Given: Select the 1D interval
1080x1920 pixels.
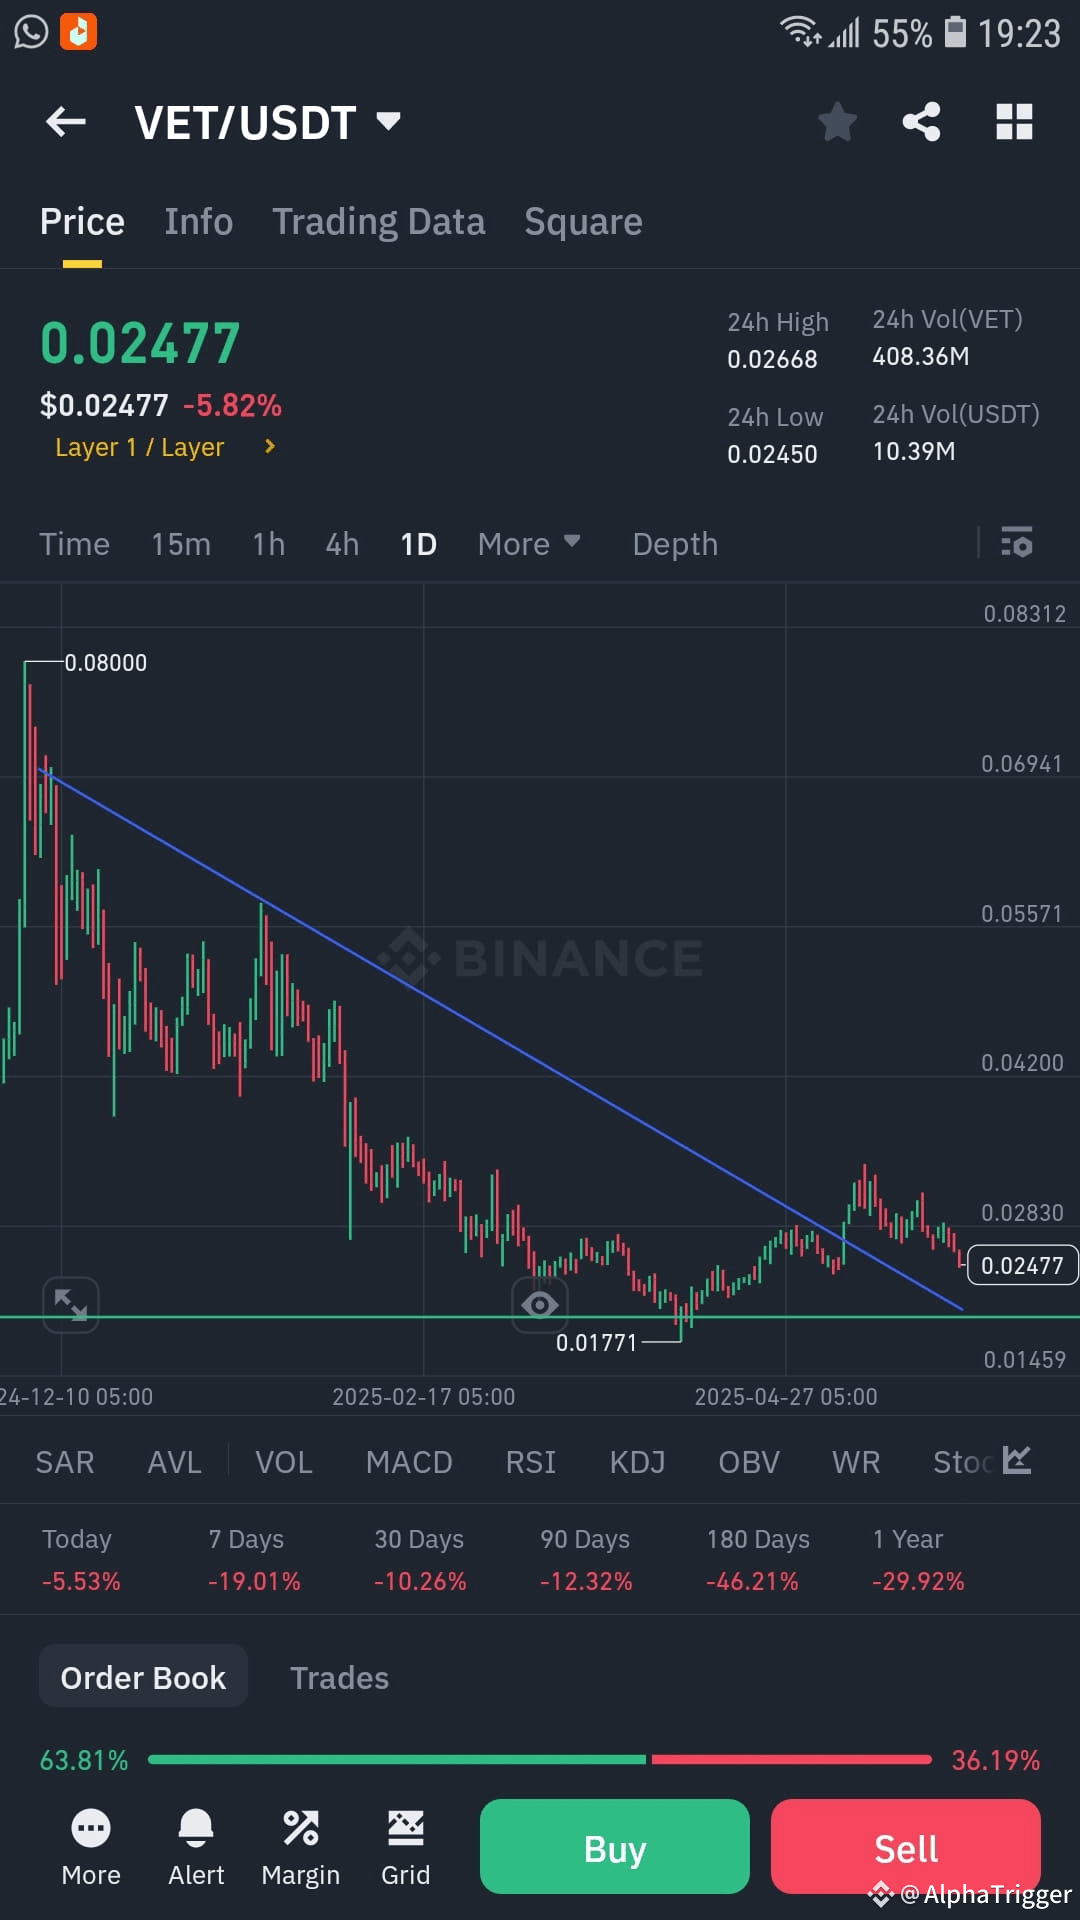Looking at the screenshot, I should coord(418,544).
